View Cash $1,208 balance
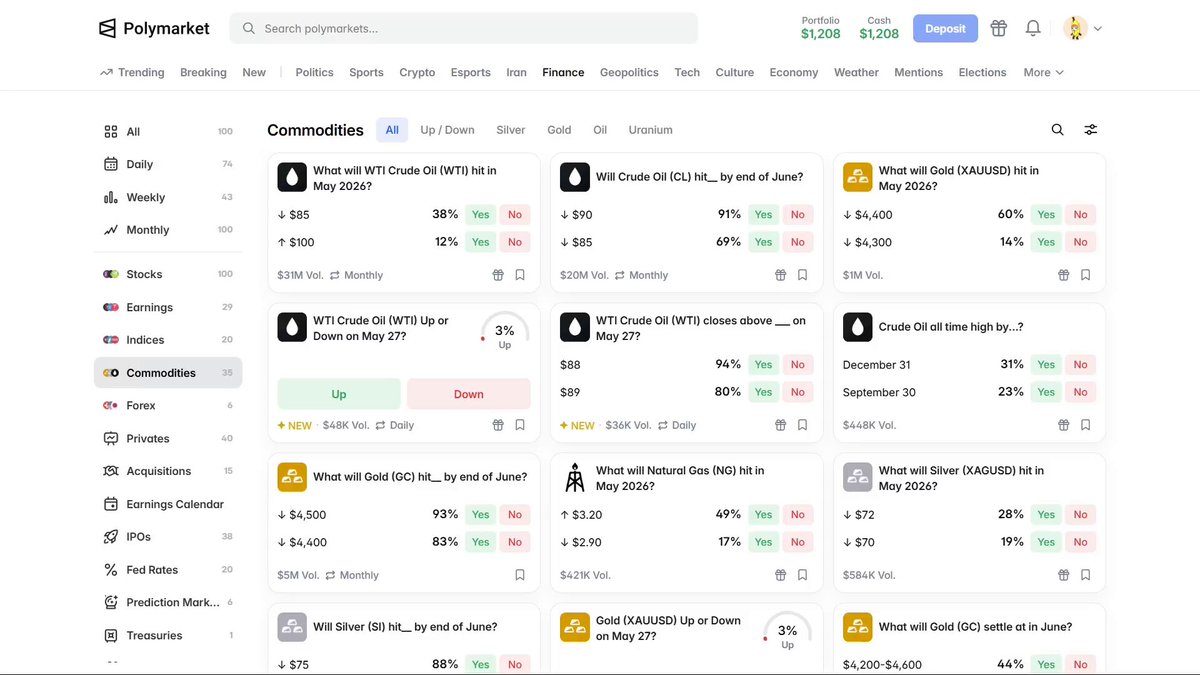Viewport: 1200px width, 675px height. click(x=879, y=28)
